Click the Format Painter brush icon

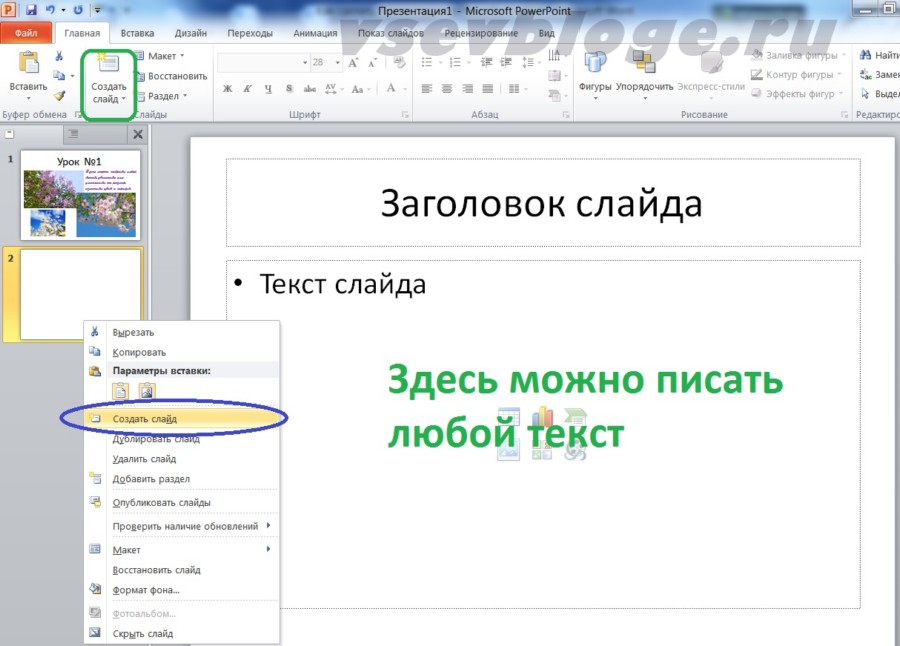pos(59,95)
